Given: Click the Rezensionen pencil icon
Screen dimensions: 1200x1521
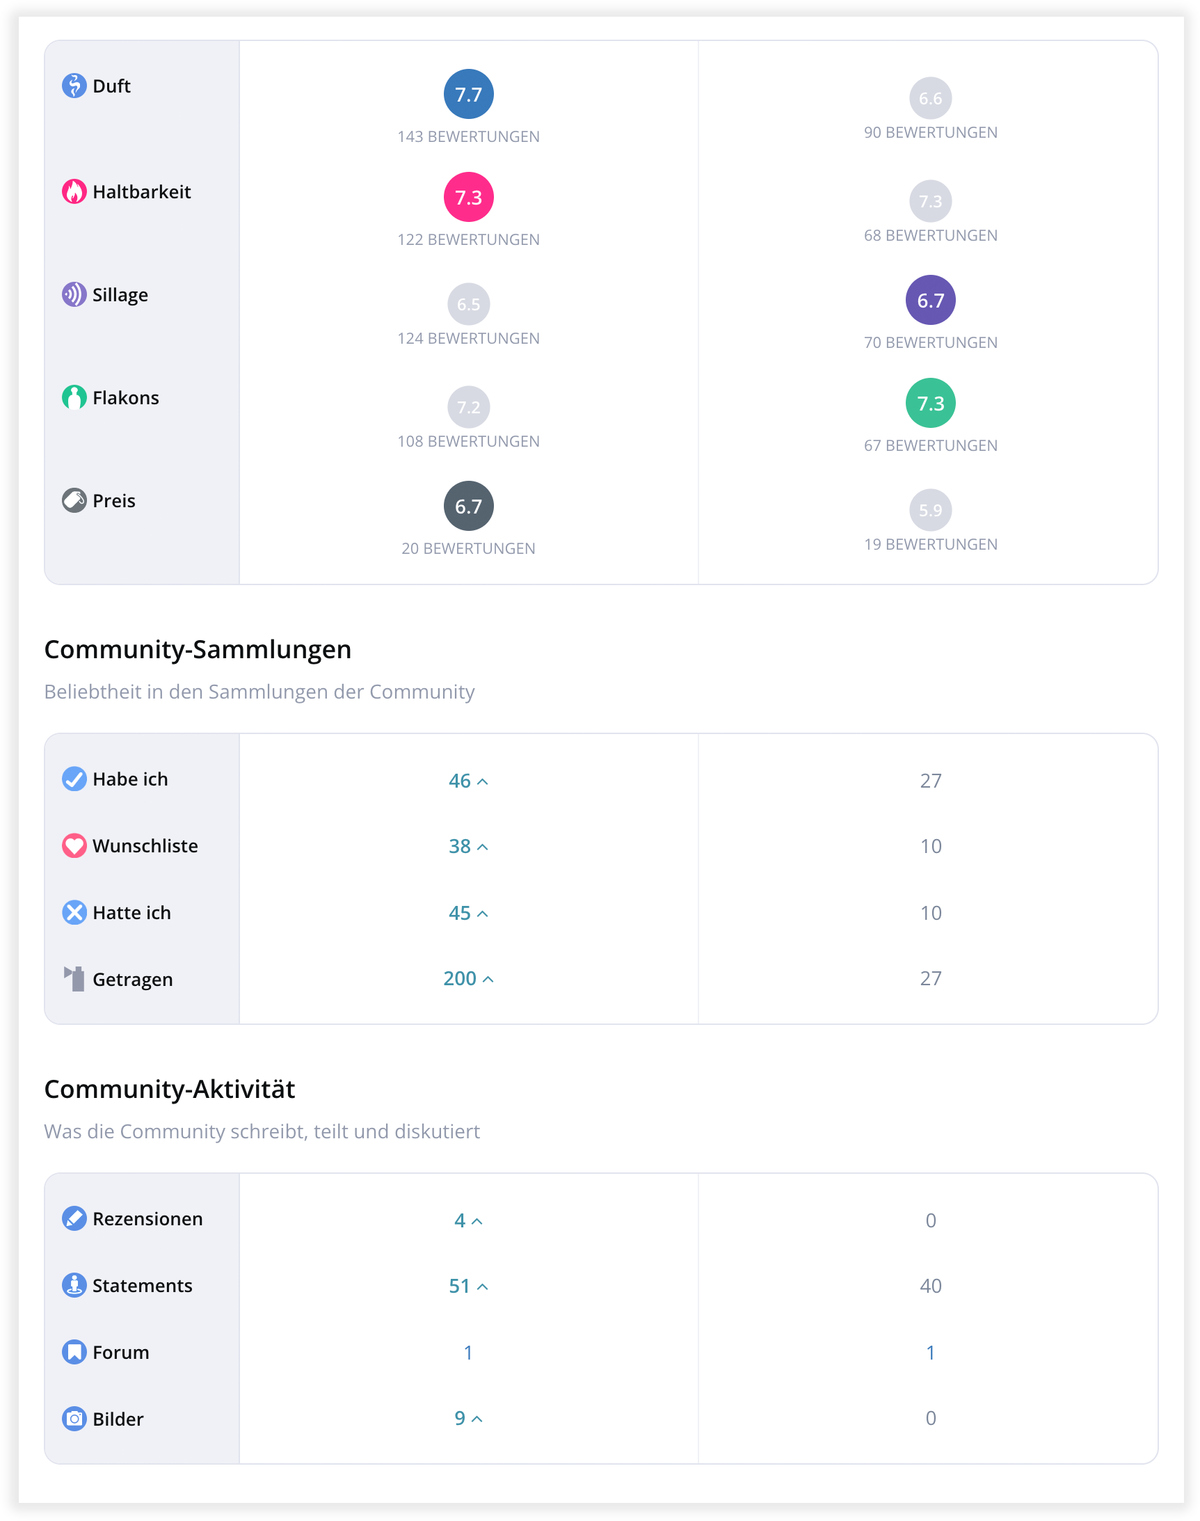Looking at the screenshot, I should 74,1219.
